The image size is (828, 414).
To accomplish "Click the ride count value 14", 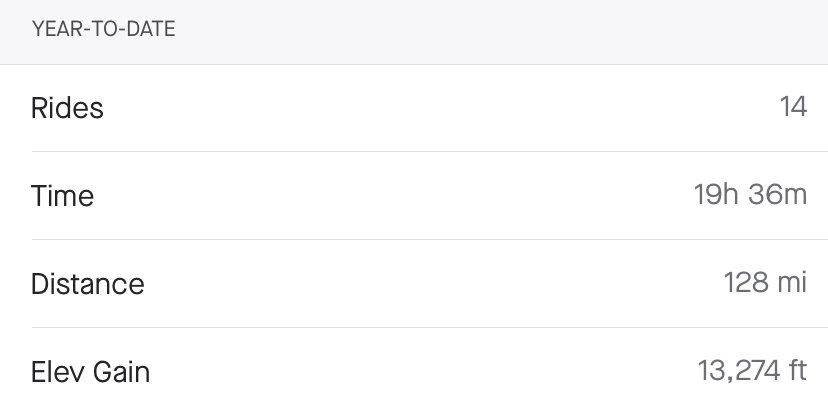I will coord(793,107).
